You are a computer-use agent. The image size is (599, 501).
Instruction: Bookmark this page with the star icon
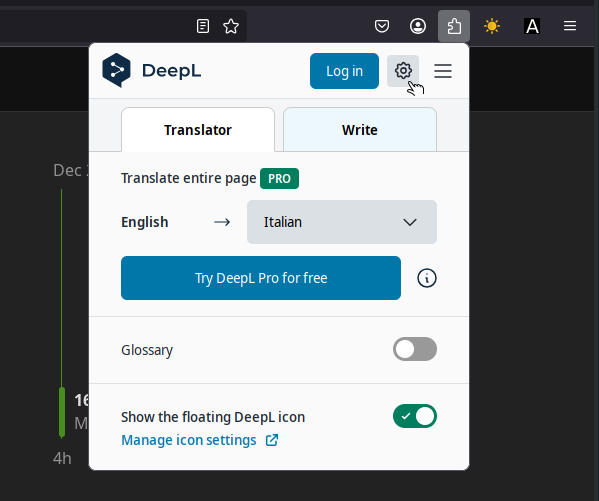coord(231,26)
